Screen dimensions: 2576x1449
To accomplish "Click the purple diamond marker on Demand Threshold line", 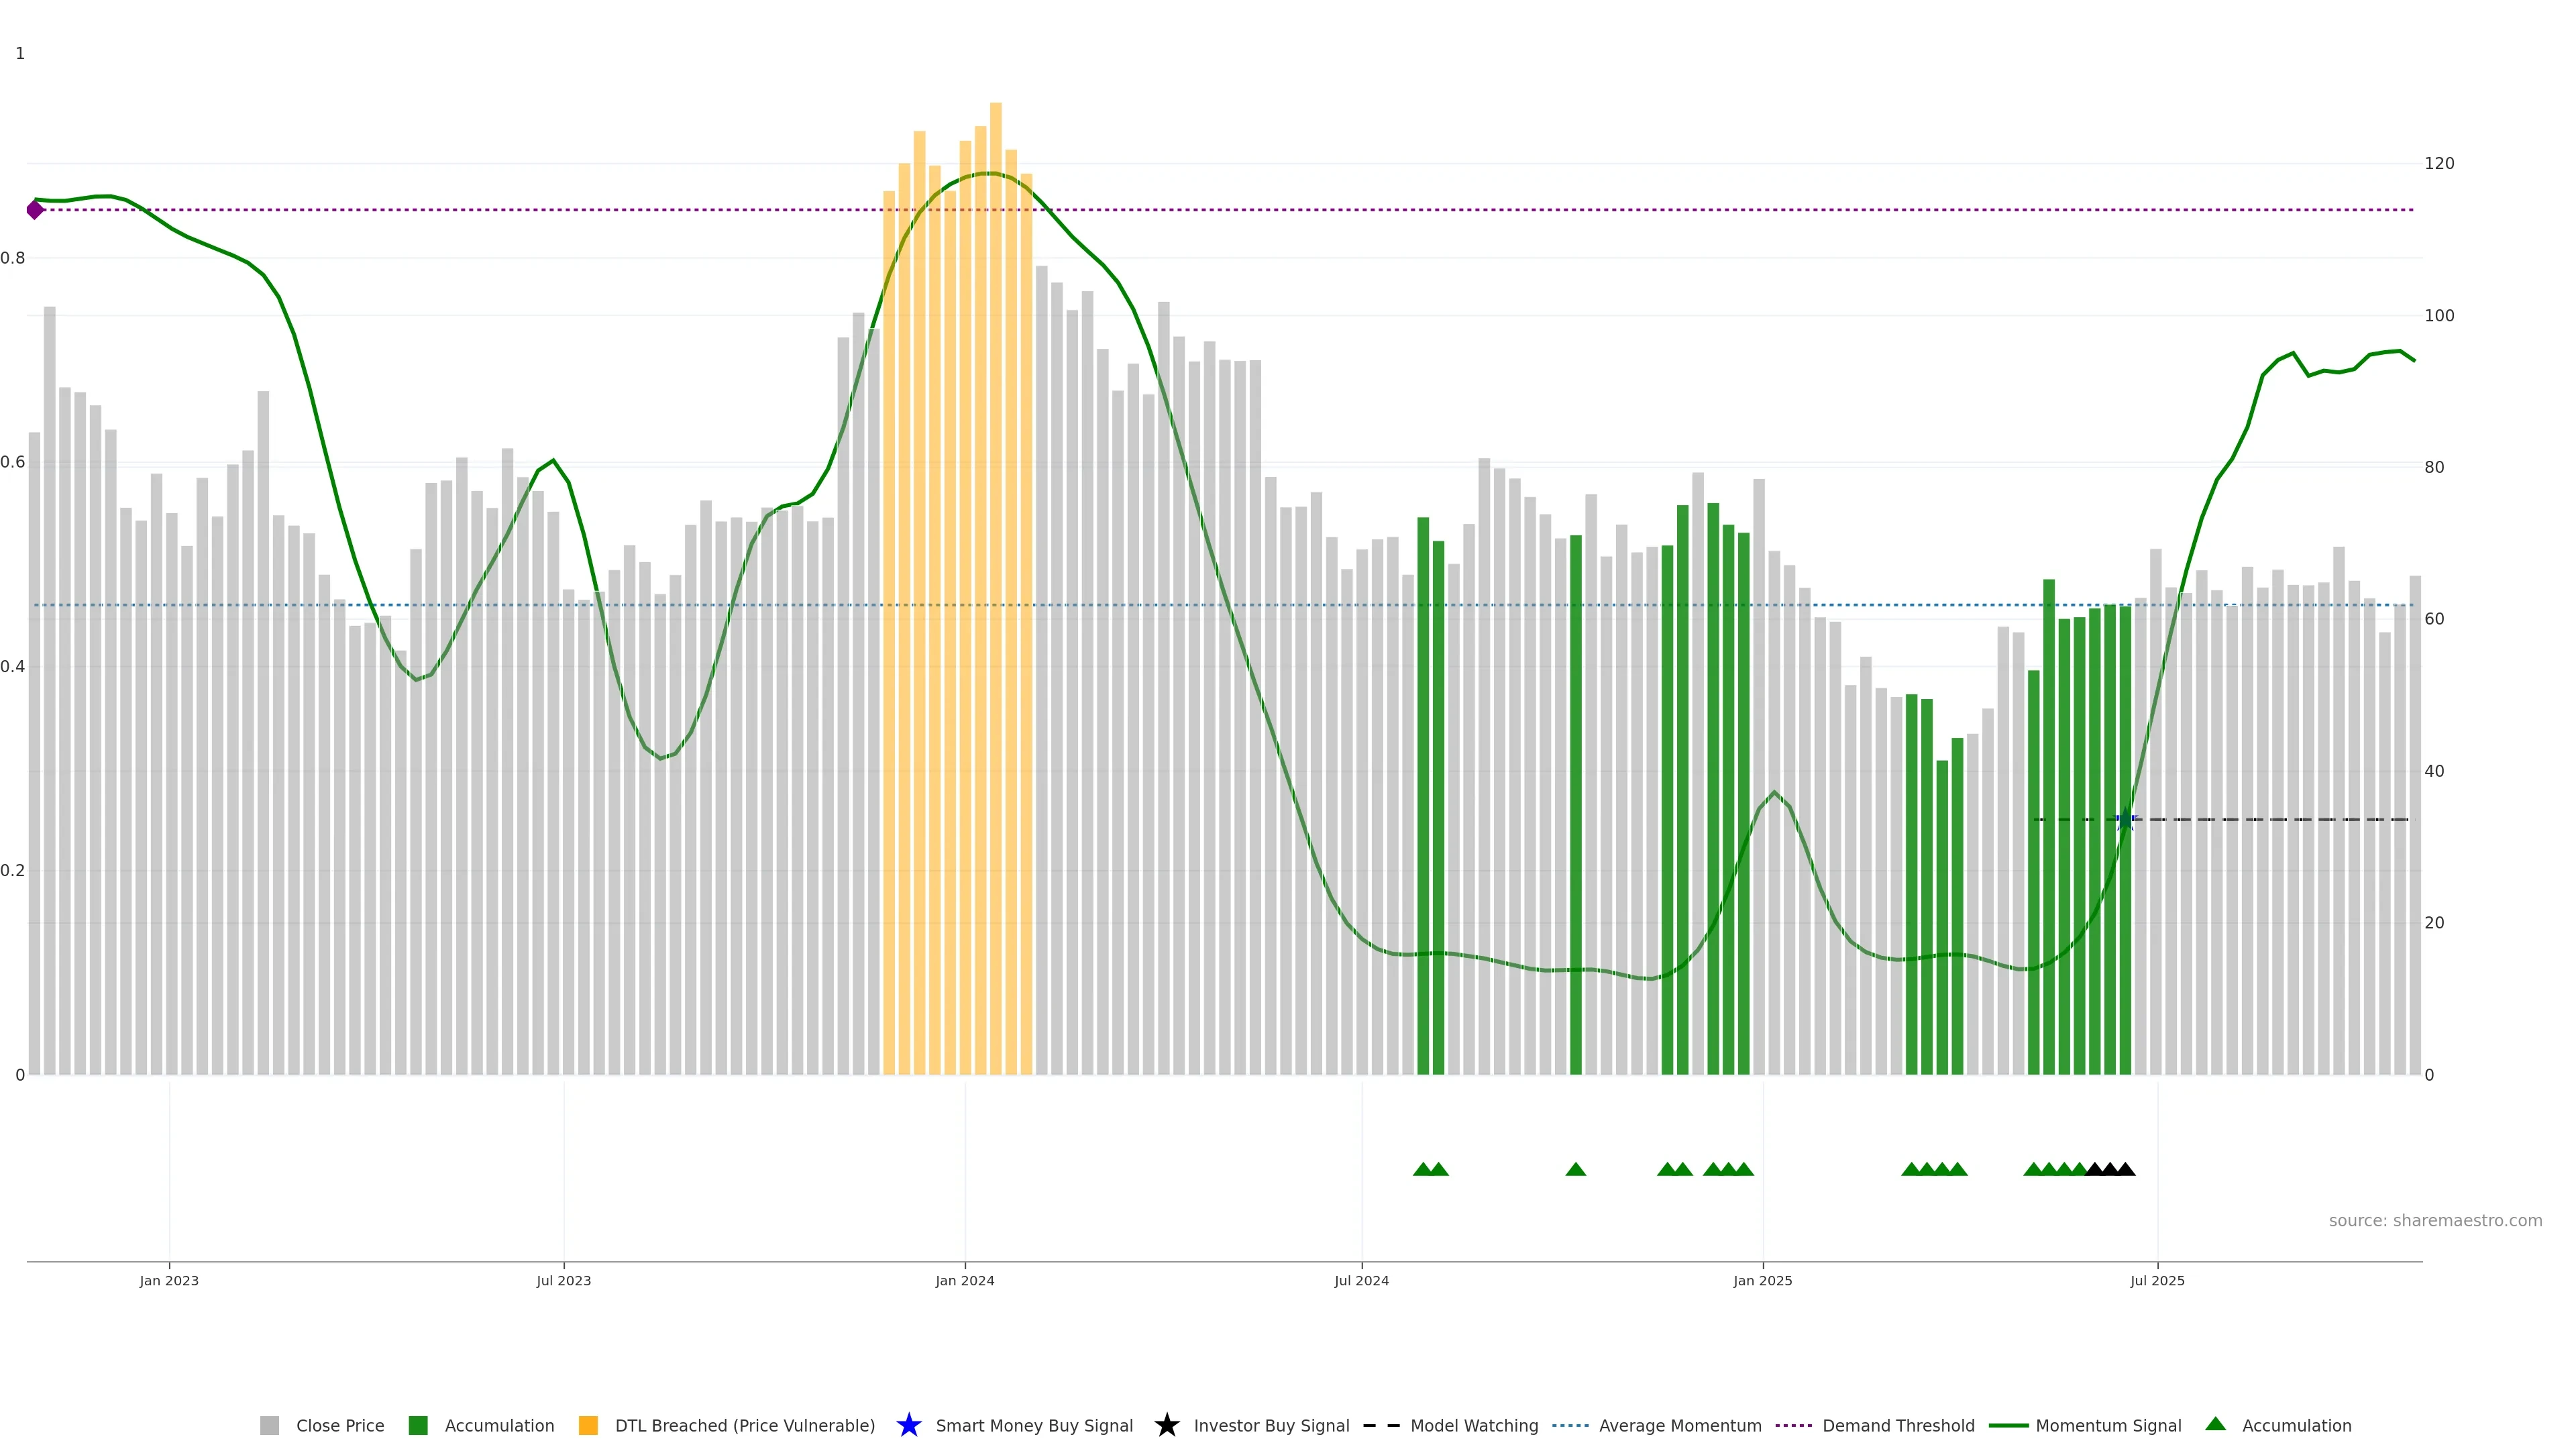I will (35, 210).
